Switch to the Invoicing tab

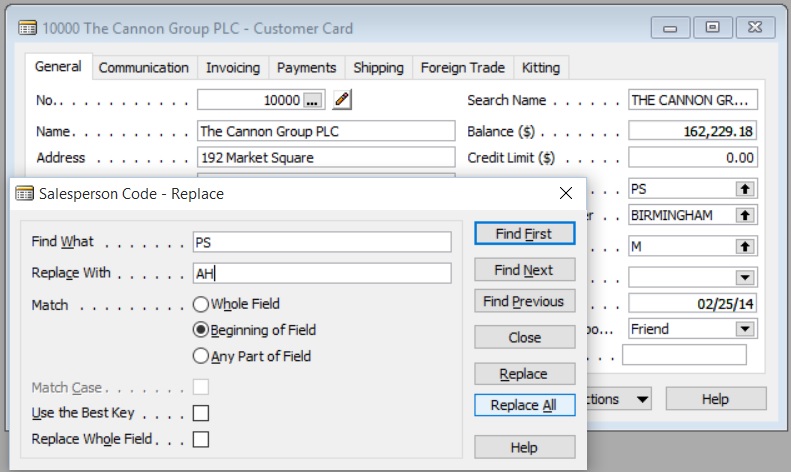(233, 68)
